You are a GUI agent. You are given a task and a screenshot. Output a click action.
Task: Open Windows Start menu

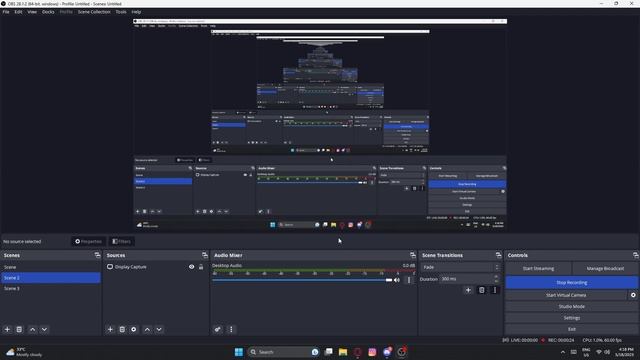239,352
